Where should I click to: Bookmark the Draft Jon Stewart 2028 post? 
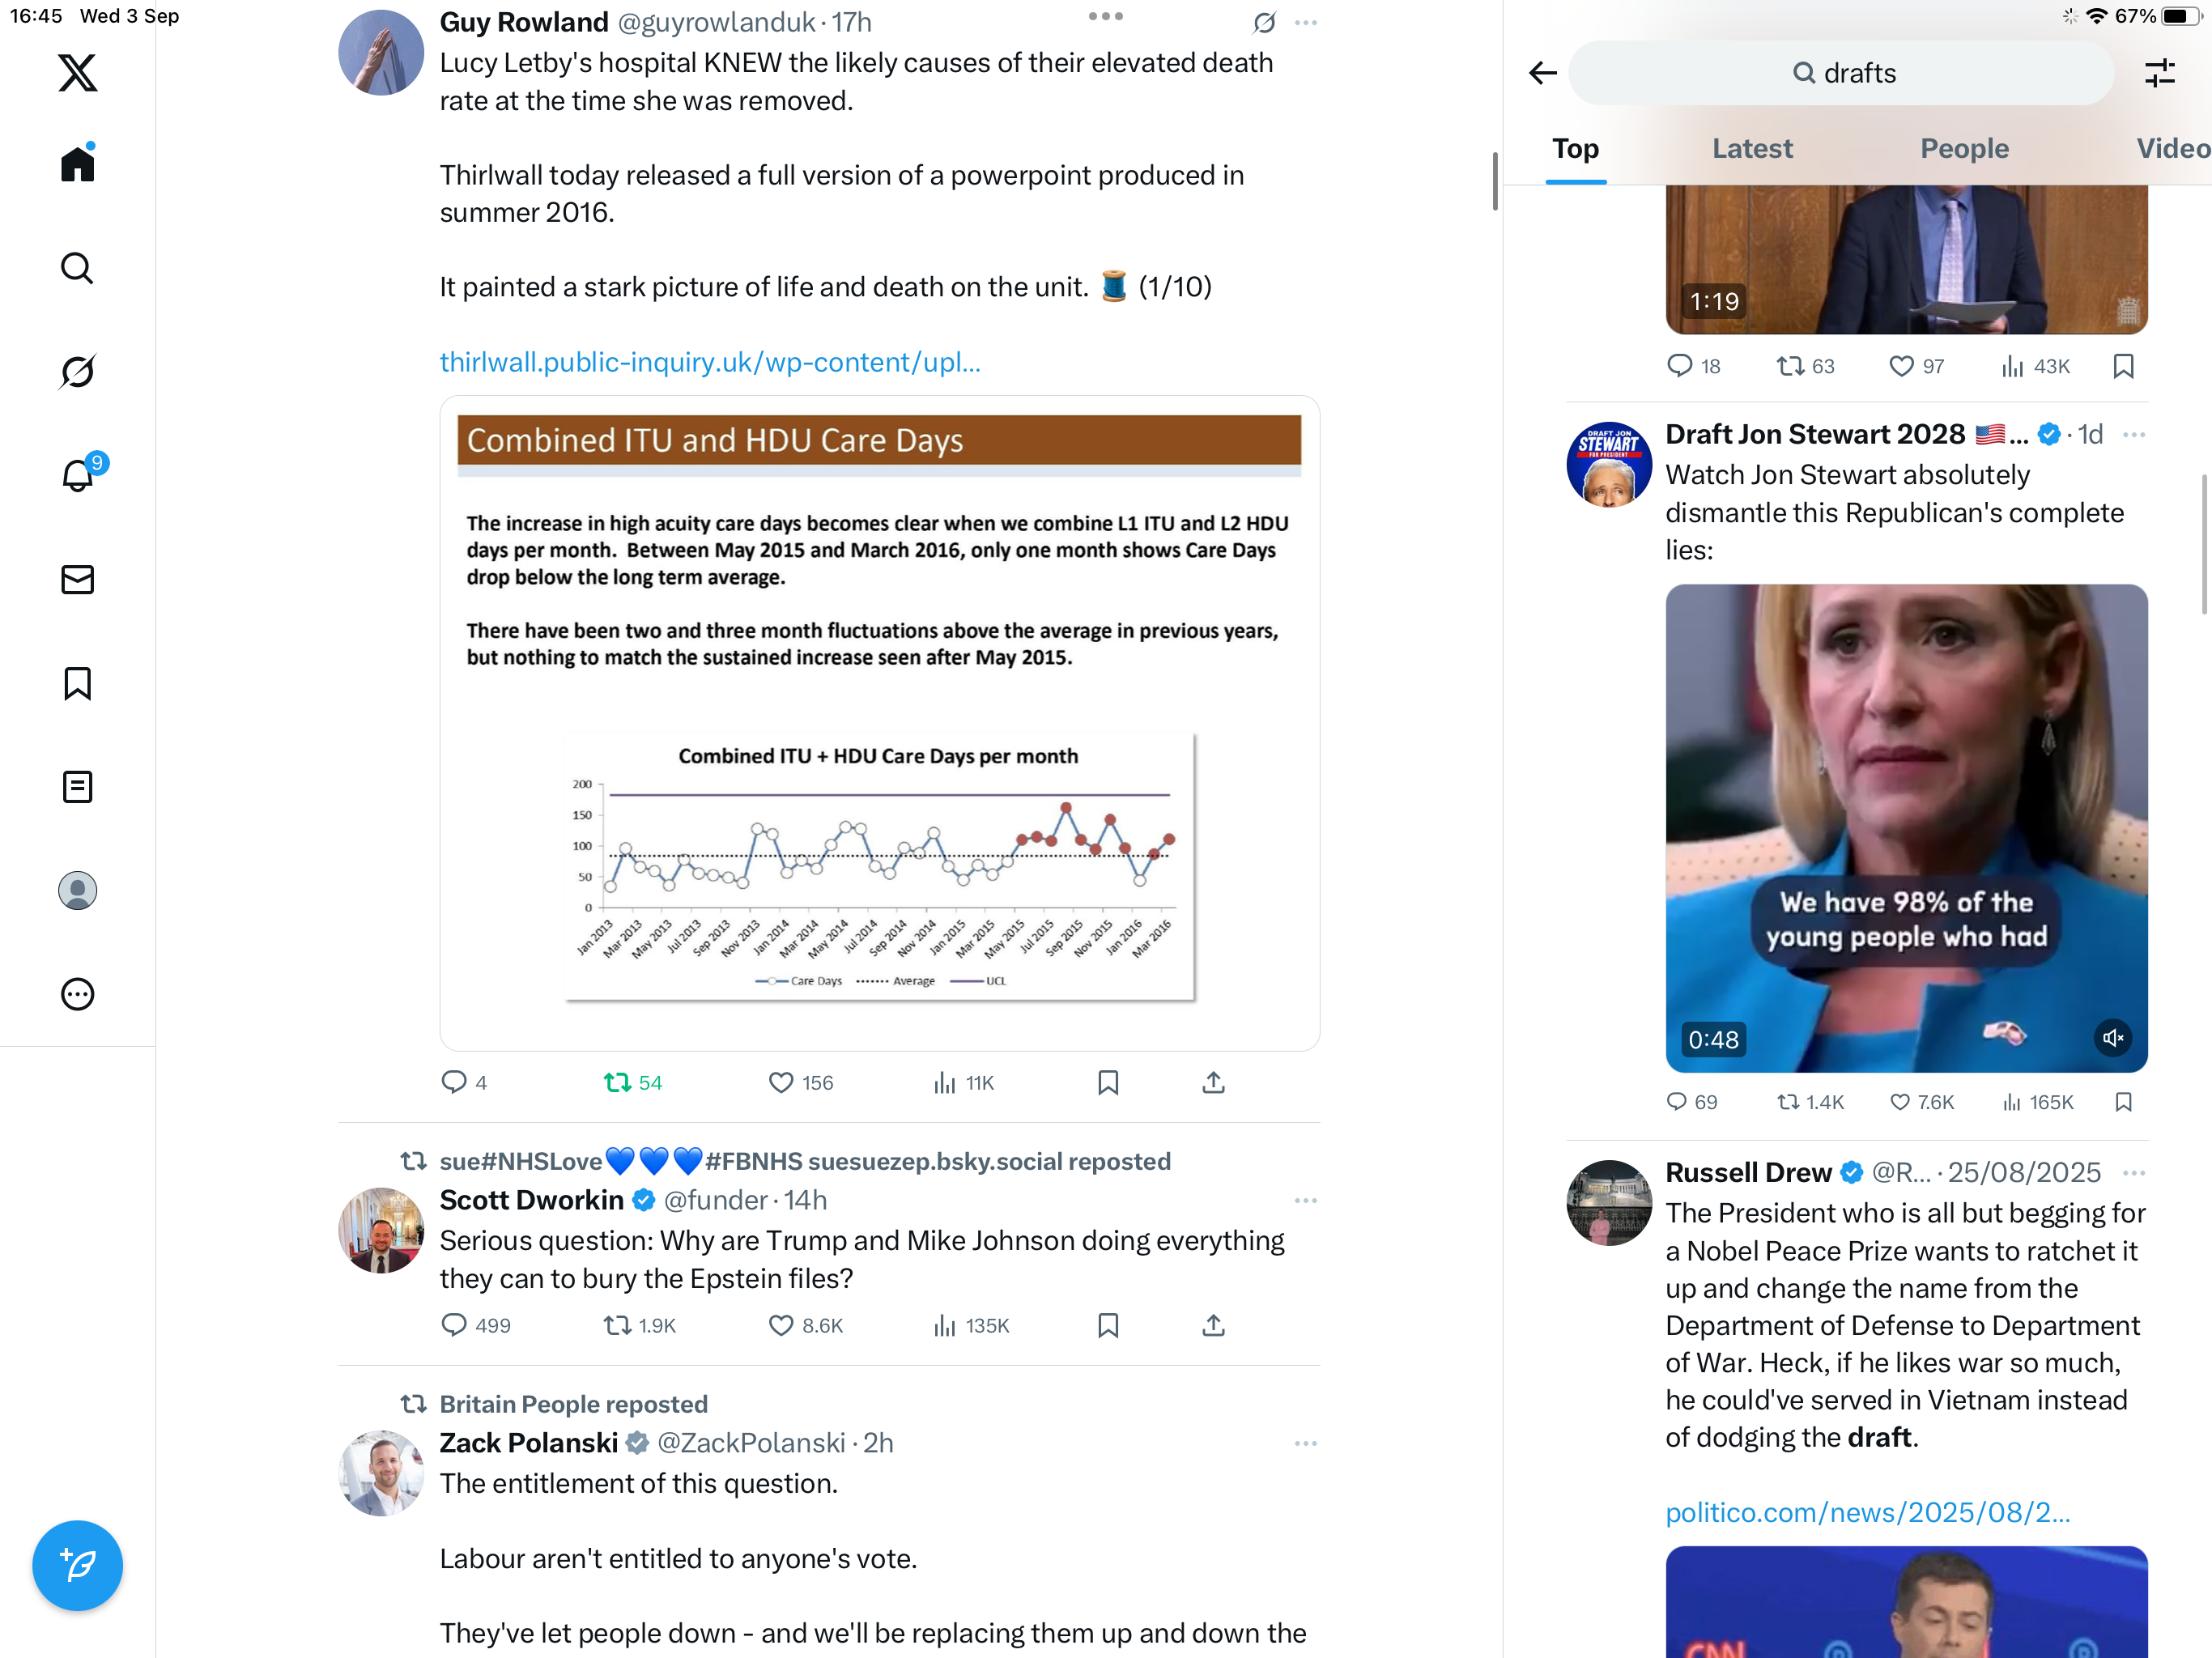tap(2124, 1101)
